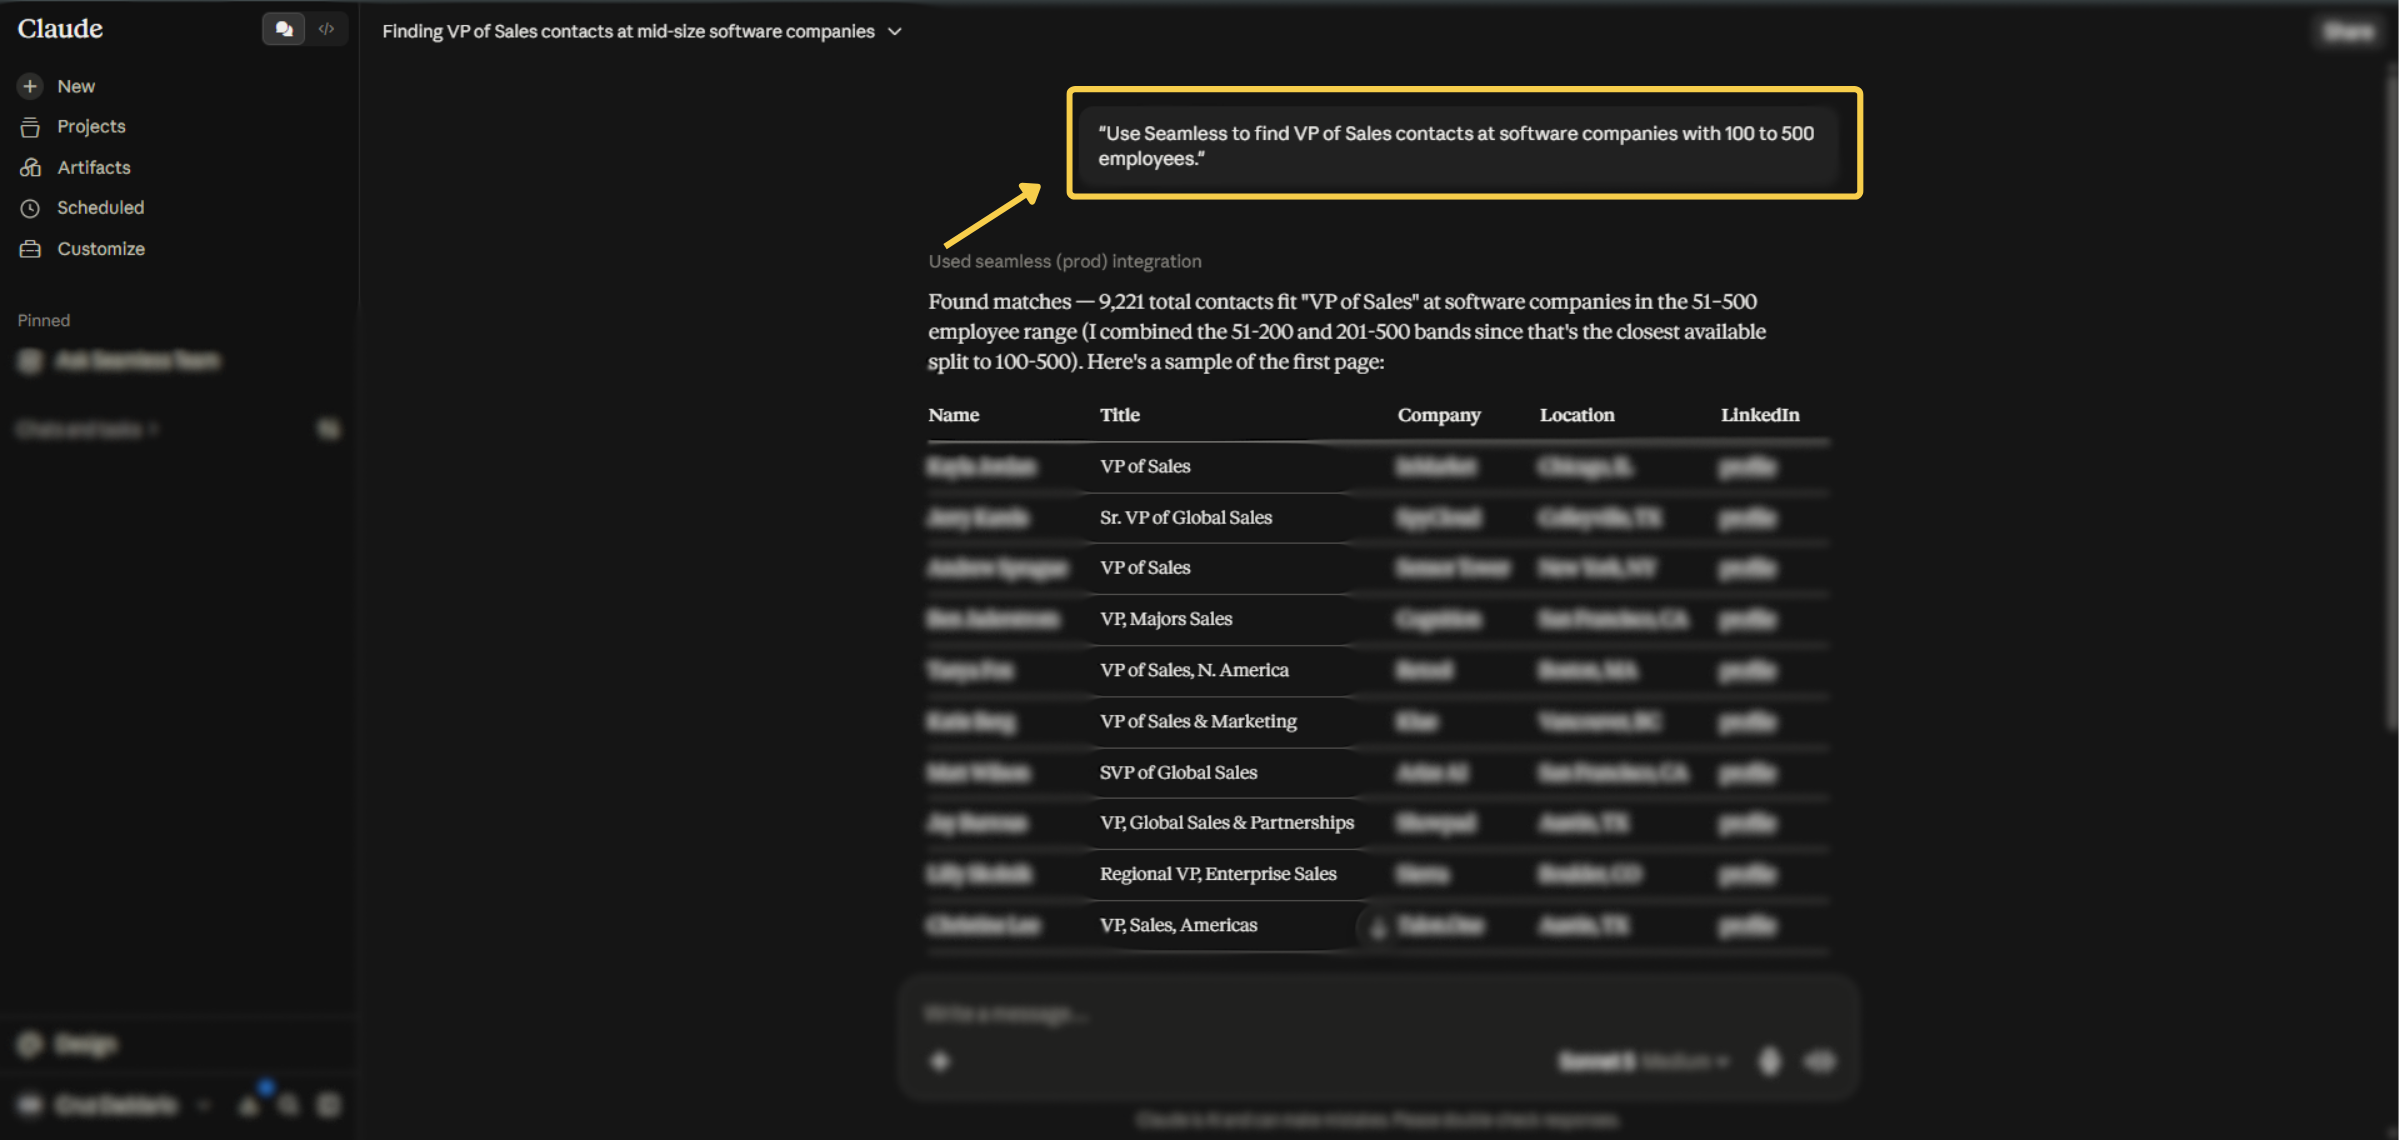Click the "Found matches" response paragraph
This screenshot has width=2399, height=1140.
1347,331
